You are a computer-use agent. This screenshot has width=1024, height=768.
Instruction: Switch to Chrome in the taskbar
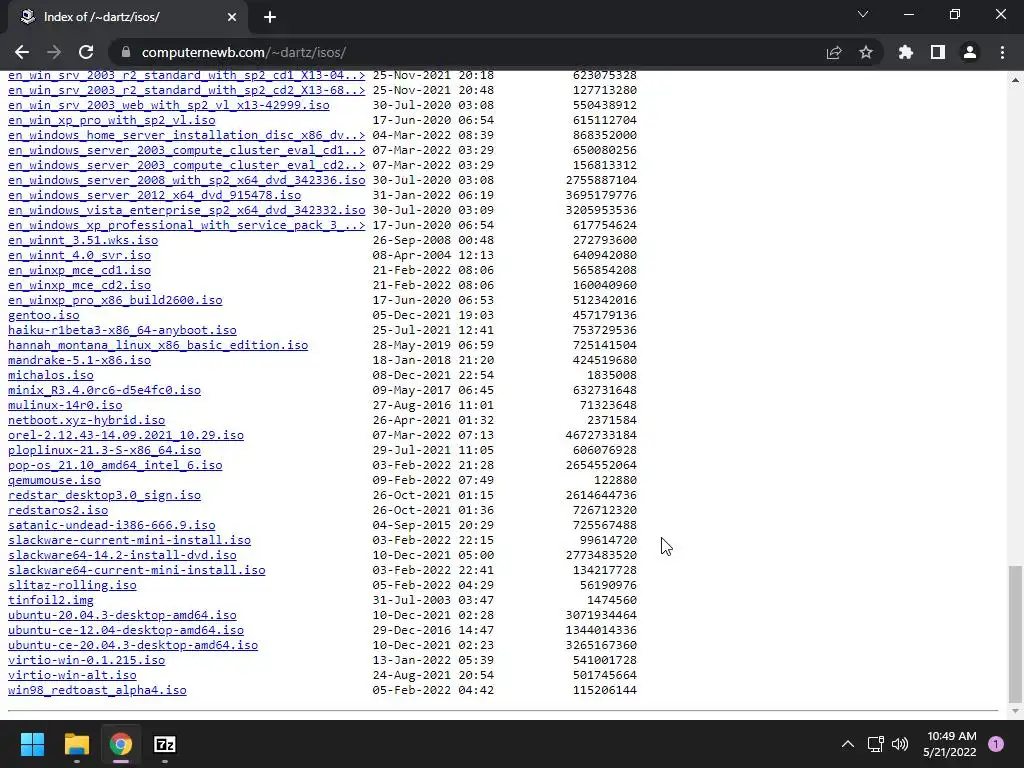click(x=121, y=744)
